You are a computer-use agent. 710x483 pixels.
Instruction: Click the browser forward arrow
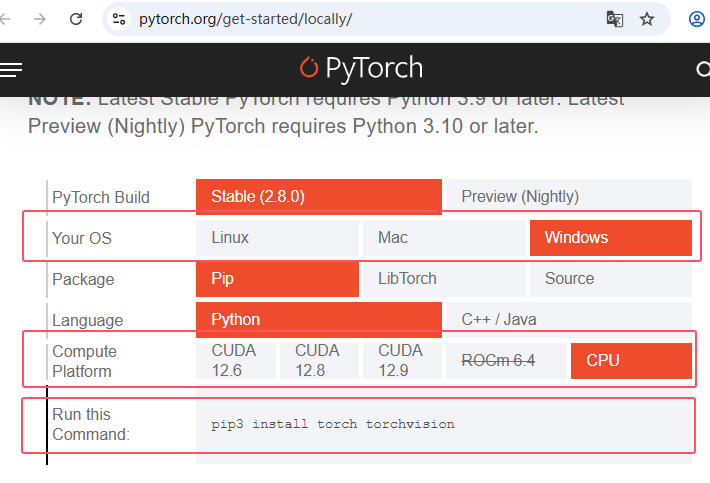pos(40,19)
